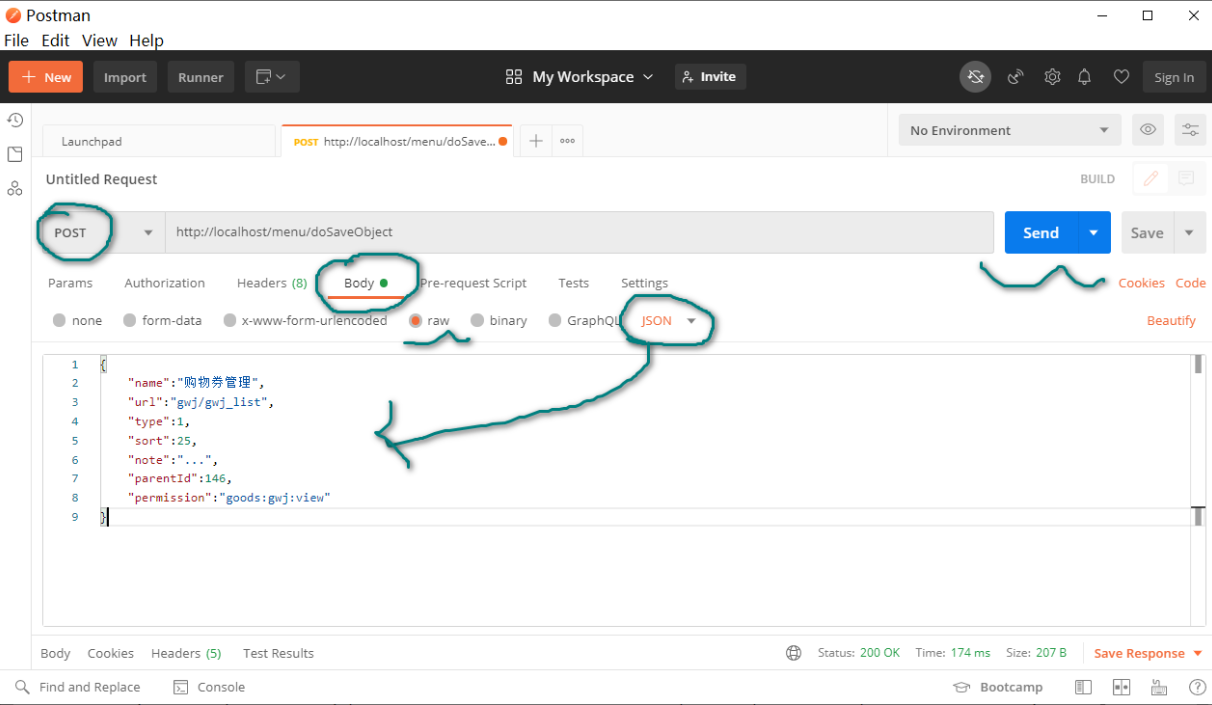Open the capture requests satellite icon

[x=1016, y=77]
